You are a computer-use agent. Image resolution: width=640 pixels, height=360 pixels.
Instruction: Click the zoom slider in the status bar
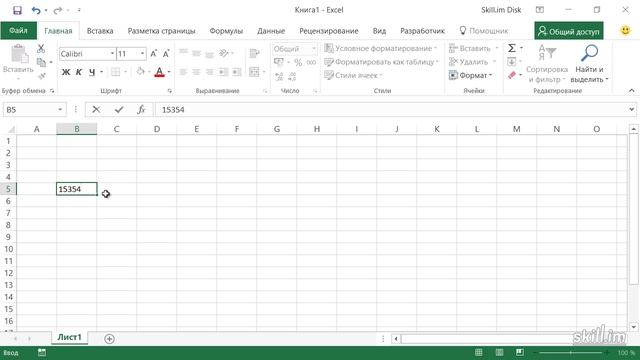[570, 352]
